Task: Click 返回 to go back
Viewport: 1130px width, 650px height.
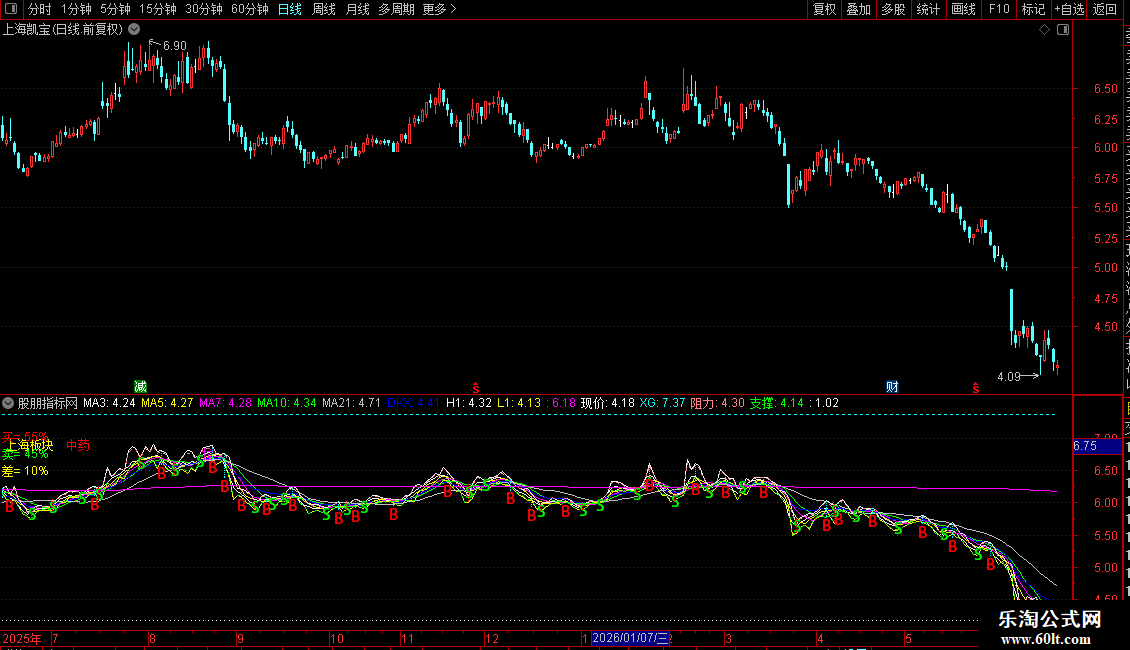Action: [1104, 9]
